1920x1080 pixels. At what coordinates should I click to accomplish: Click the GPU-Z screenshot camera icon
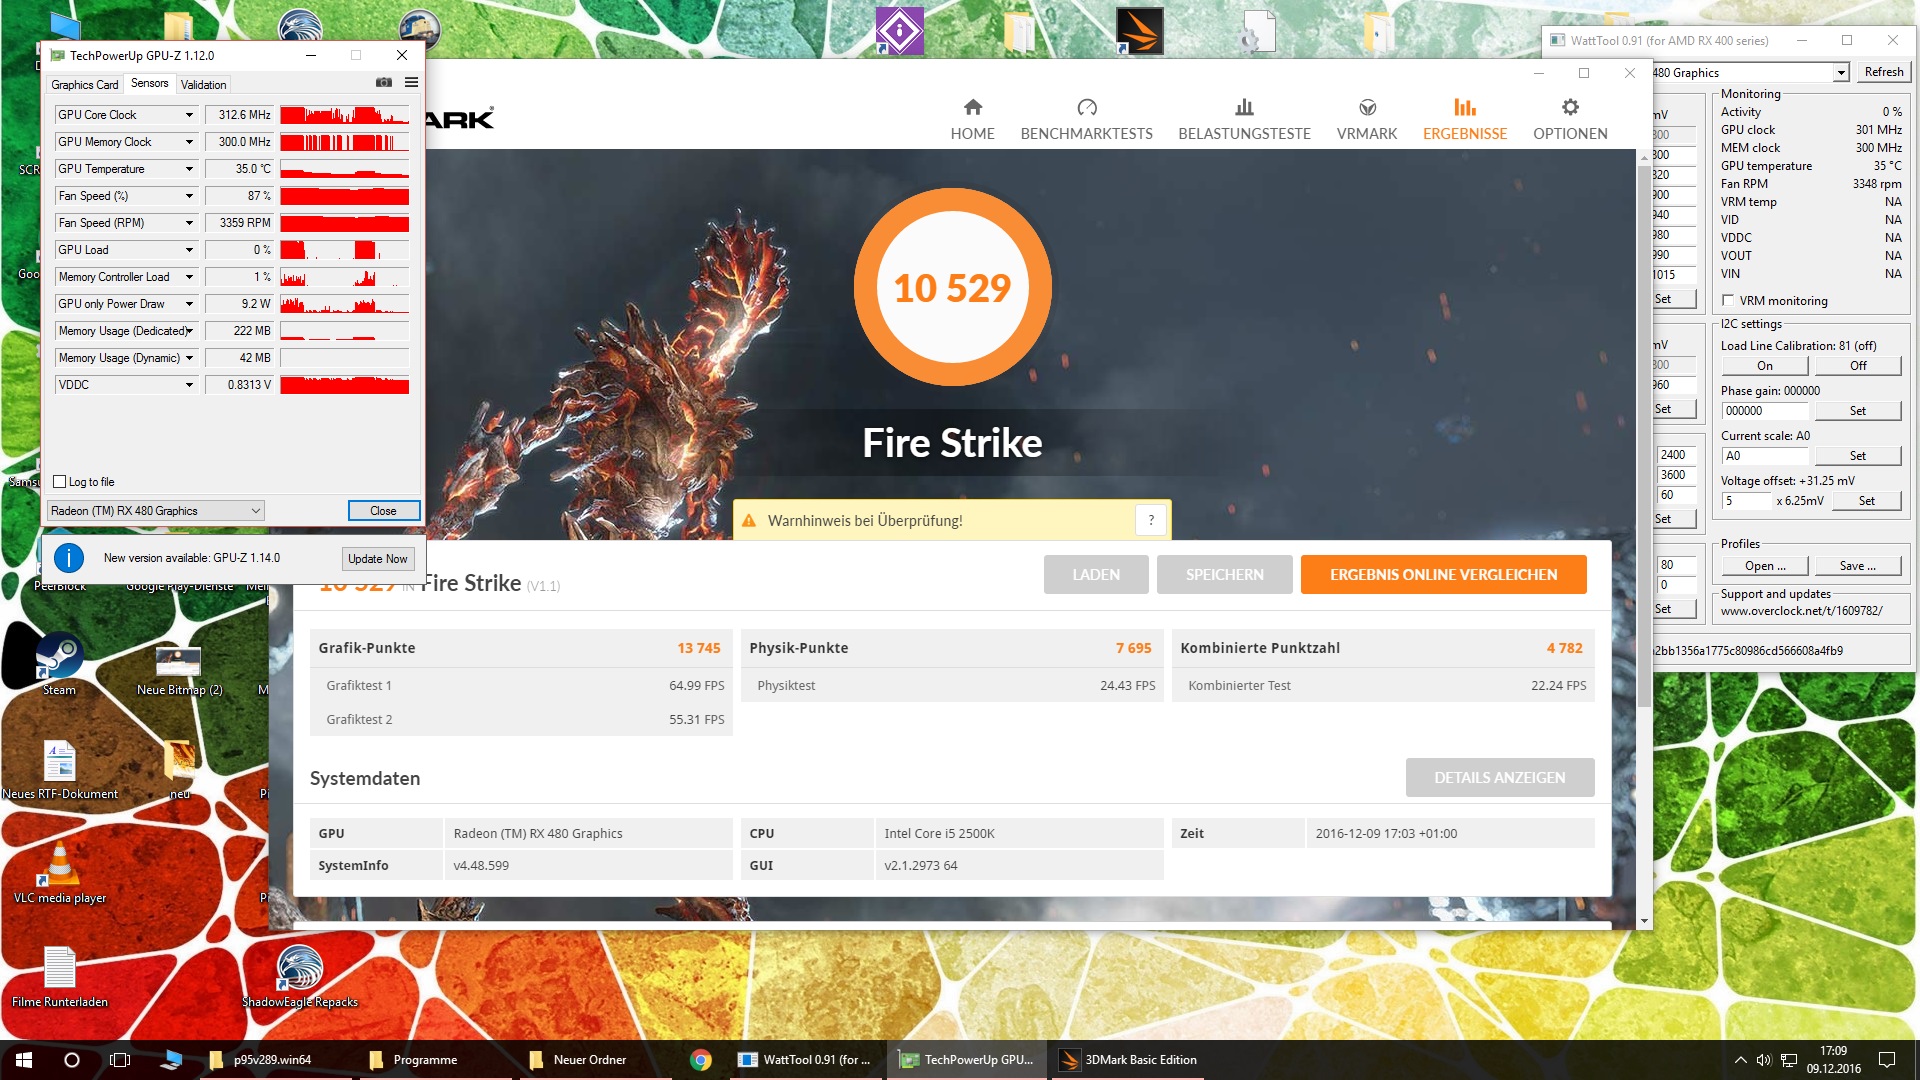[383, 83]
